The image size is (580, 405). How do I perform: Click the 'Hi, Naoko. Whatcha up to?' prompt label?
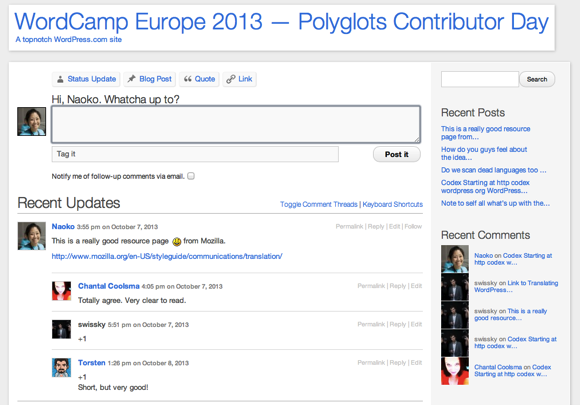[x=115, y=99]
